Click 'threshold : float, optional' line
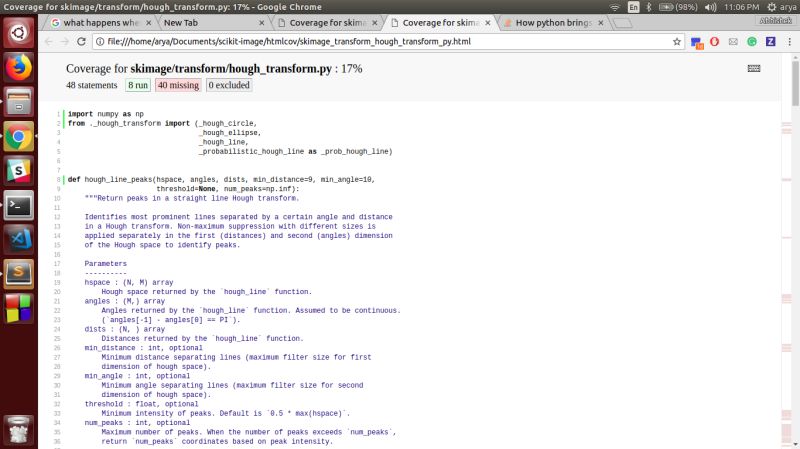This screenshot has height=449, width=800. click(x=141, y=404)
